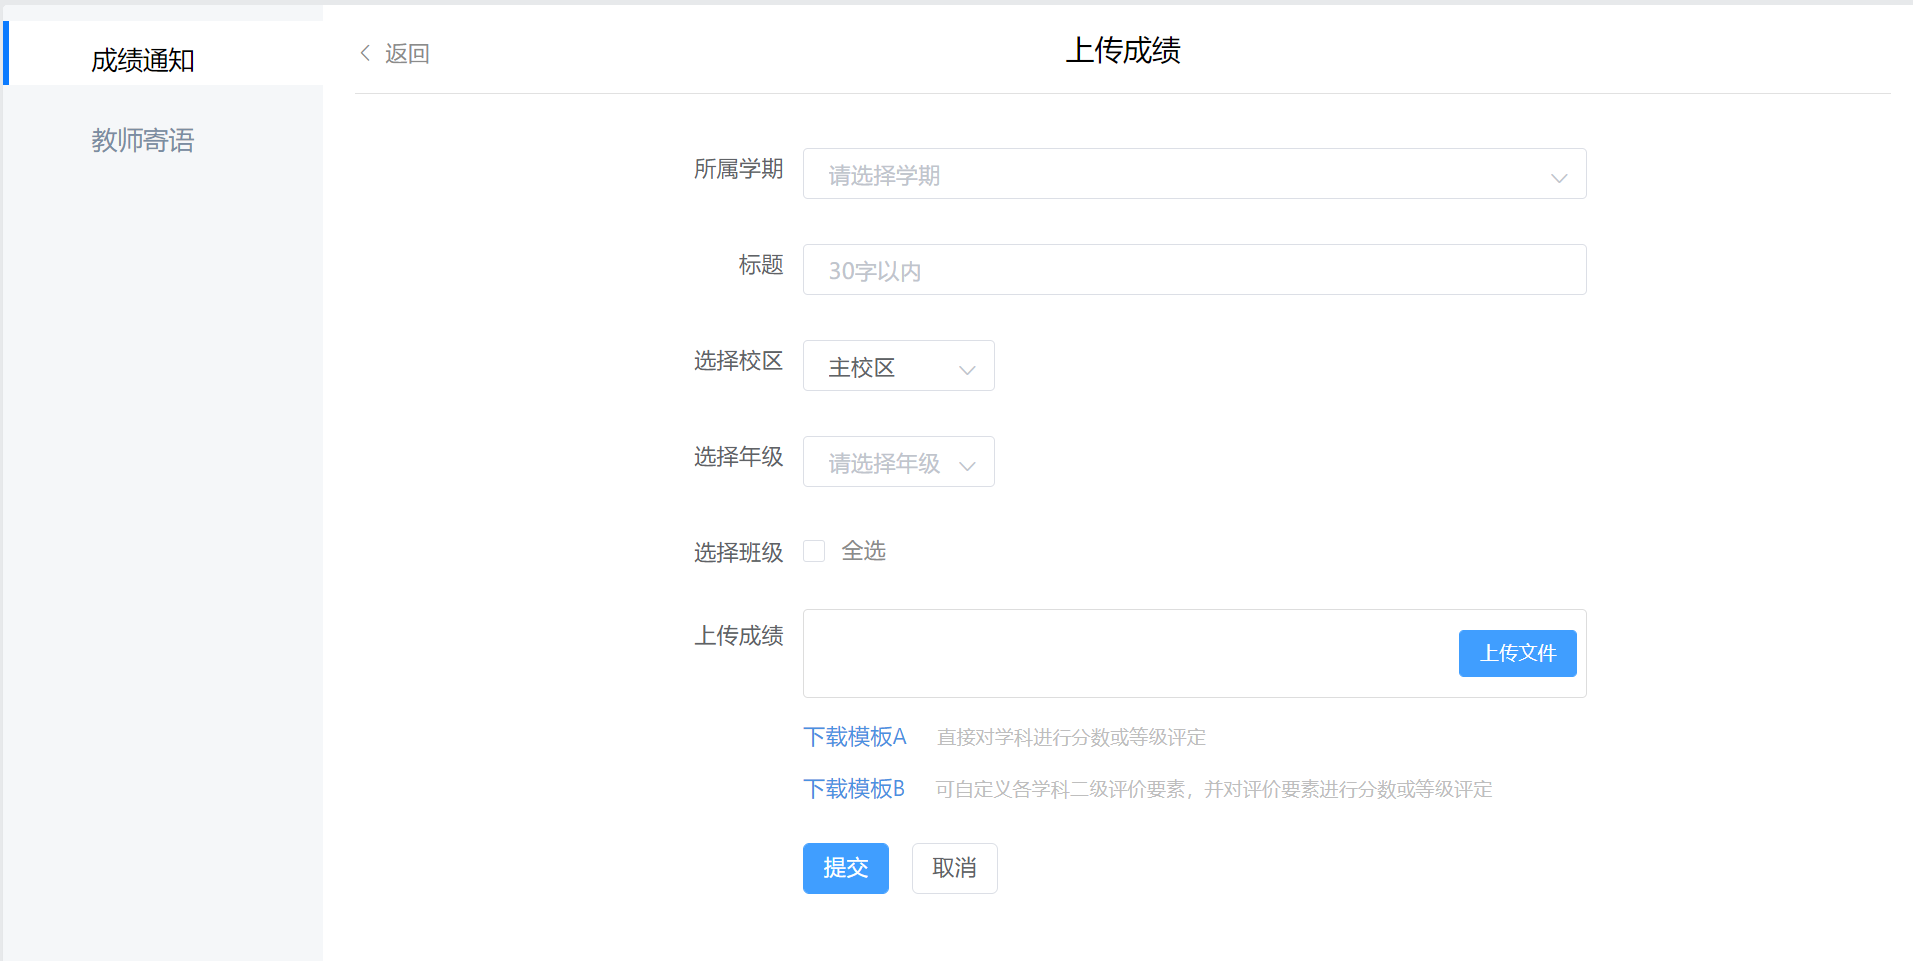Open the 请选择年级 grade dropdown
This screenshot has height=961, width=1913.
[885, 462]
